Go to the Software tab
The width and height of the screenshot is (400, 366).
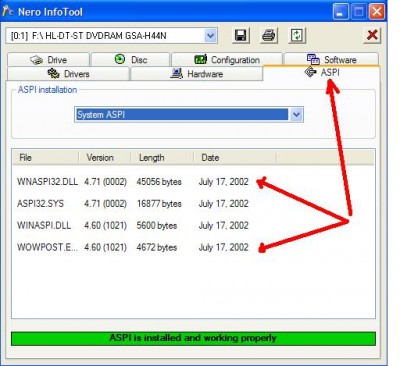coord(331,59)
